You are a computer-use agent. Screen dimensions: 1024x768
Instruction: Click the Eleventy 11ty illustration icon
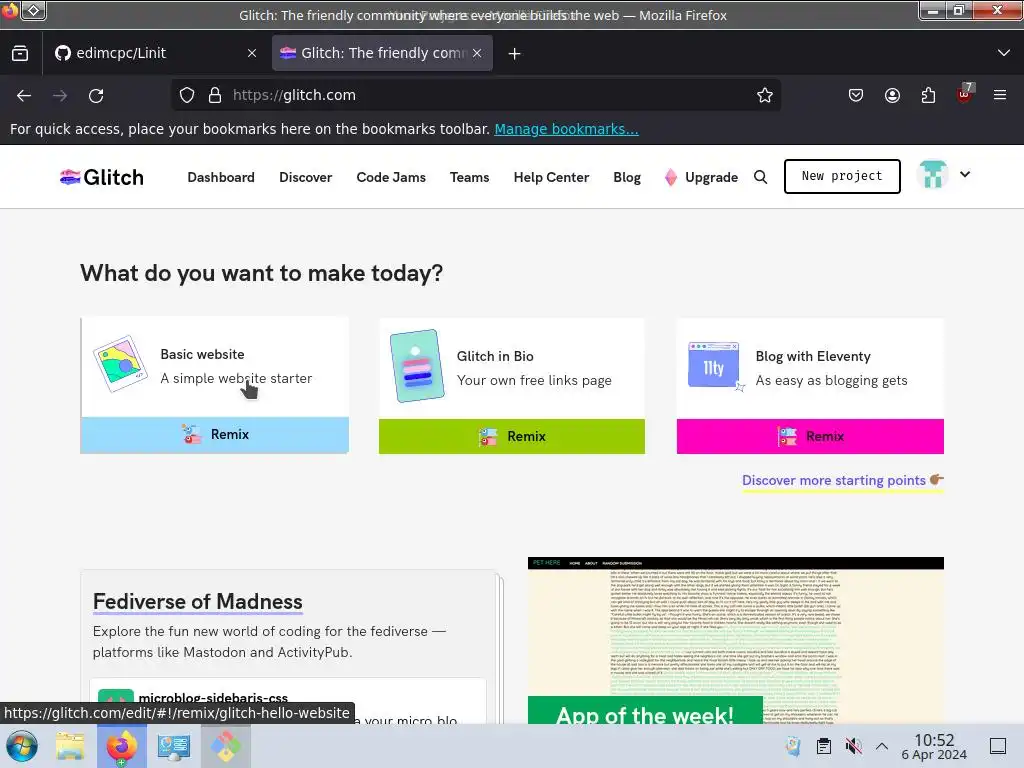pos(714,366)
